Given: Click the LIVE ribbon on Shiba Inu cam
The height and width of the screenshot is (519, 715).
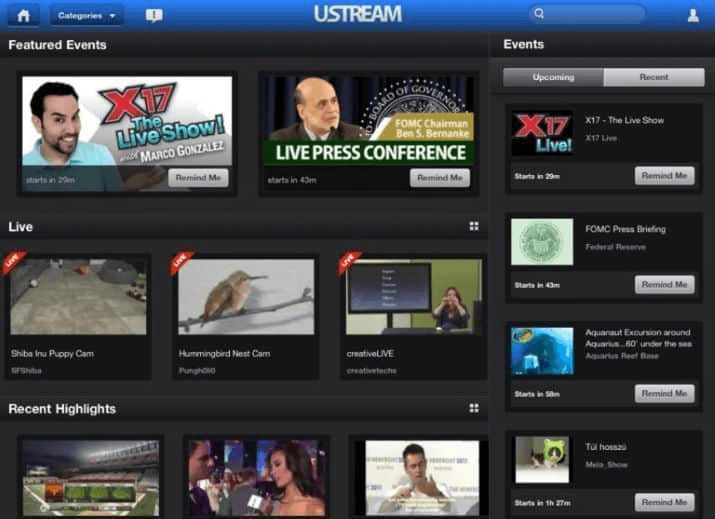Looking at the screenshot, I should click(x=13, y=262).
